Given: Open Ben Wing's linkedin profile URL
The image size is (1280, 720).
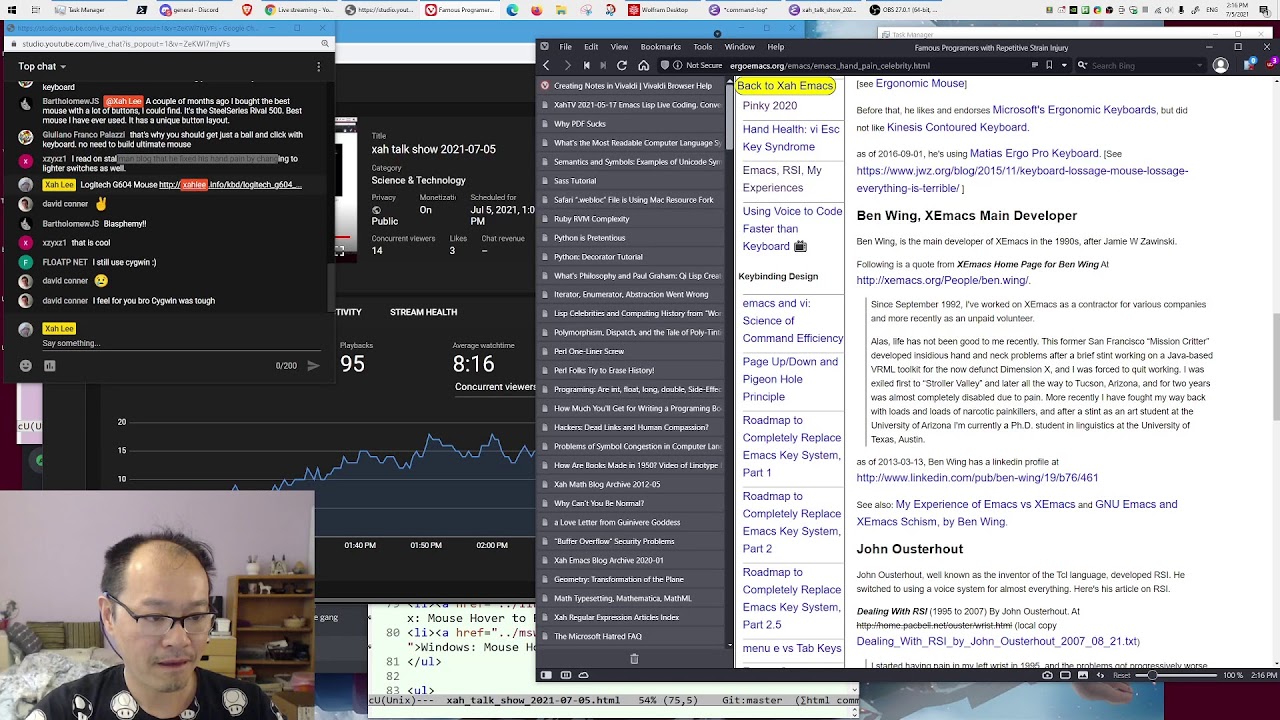Looking at the screenshot, I should (977, 478).
